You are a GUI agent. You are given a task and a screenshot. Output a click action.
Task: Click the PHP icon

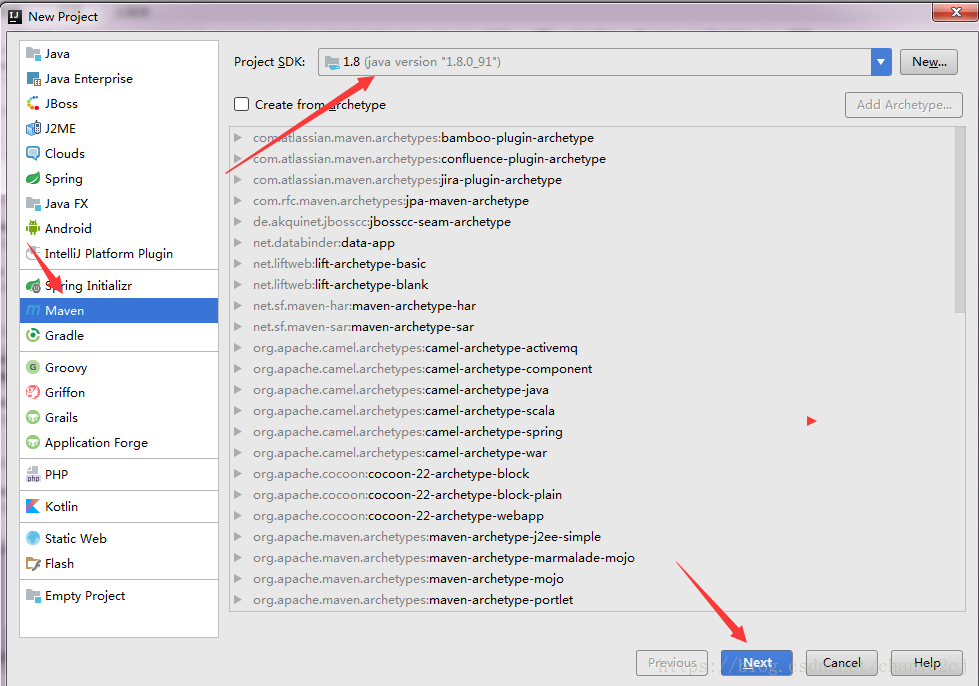pyautogui.click(x=33, y=474)
